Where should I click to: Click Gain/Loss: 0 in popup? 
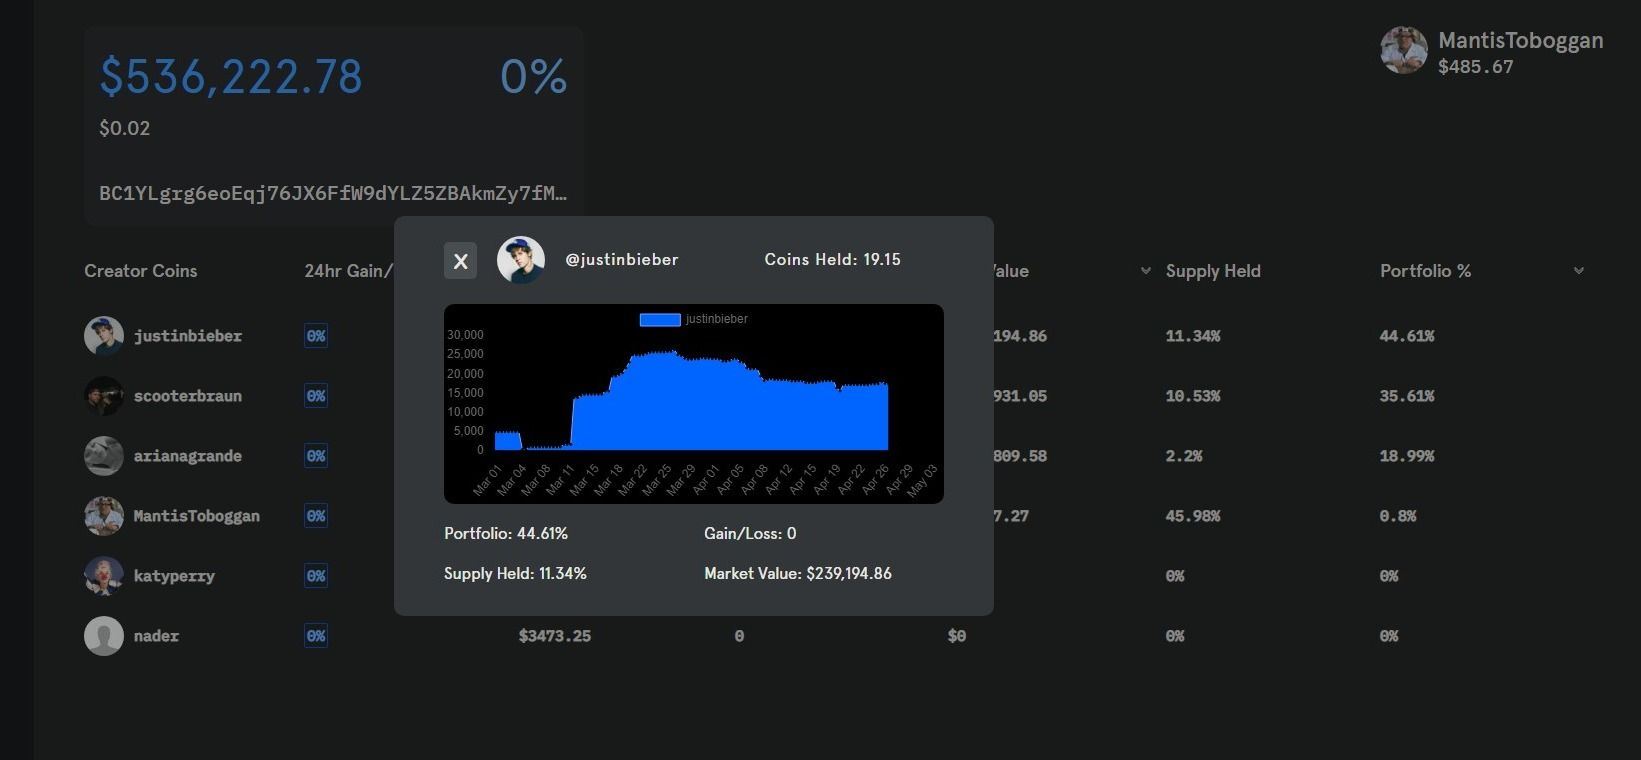coord(750,534)
